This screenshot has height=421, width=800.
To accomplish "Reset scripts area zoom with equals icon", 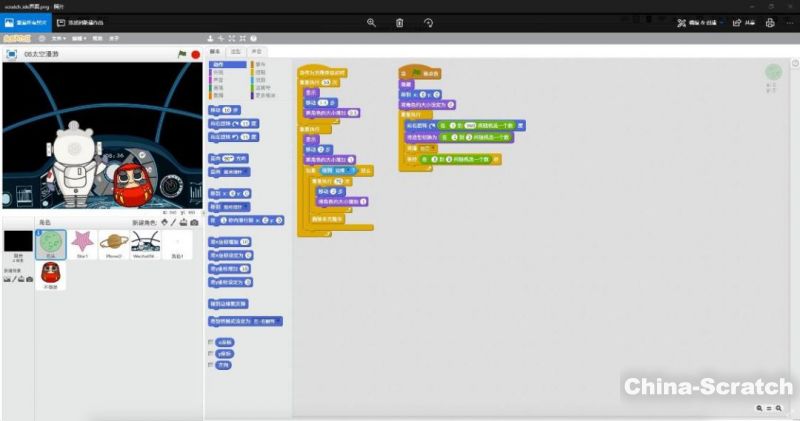I will point(769,408).
